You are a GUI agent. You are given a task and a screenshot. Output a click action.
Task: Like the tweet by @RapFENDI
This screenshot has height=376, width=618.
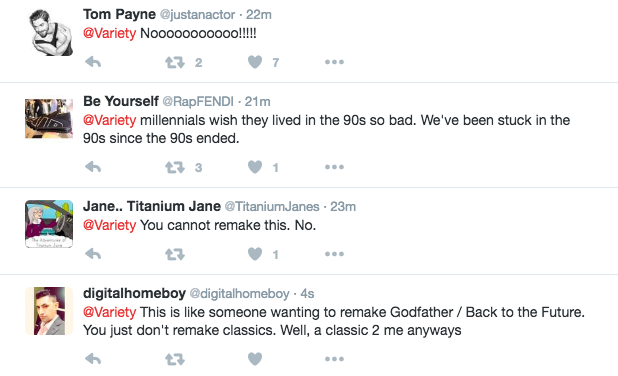[x=255, y=167]
